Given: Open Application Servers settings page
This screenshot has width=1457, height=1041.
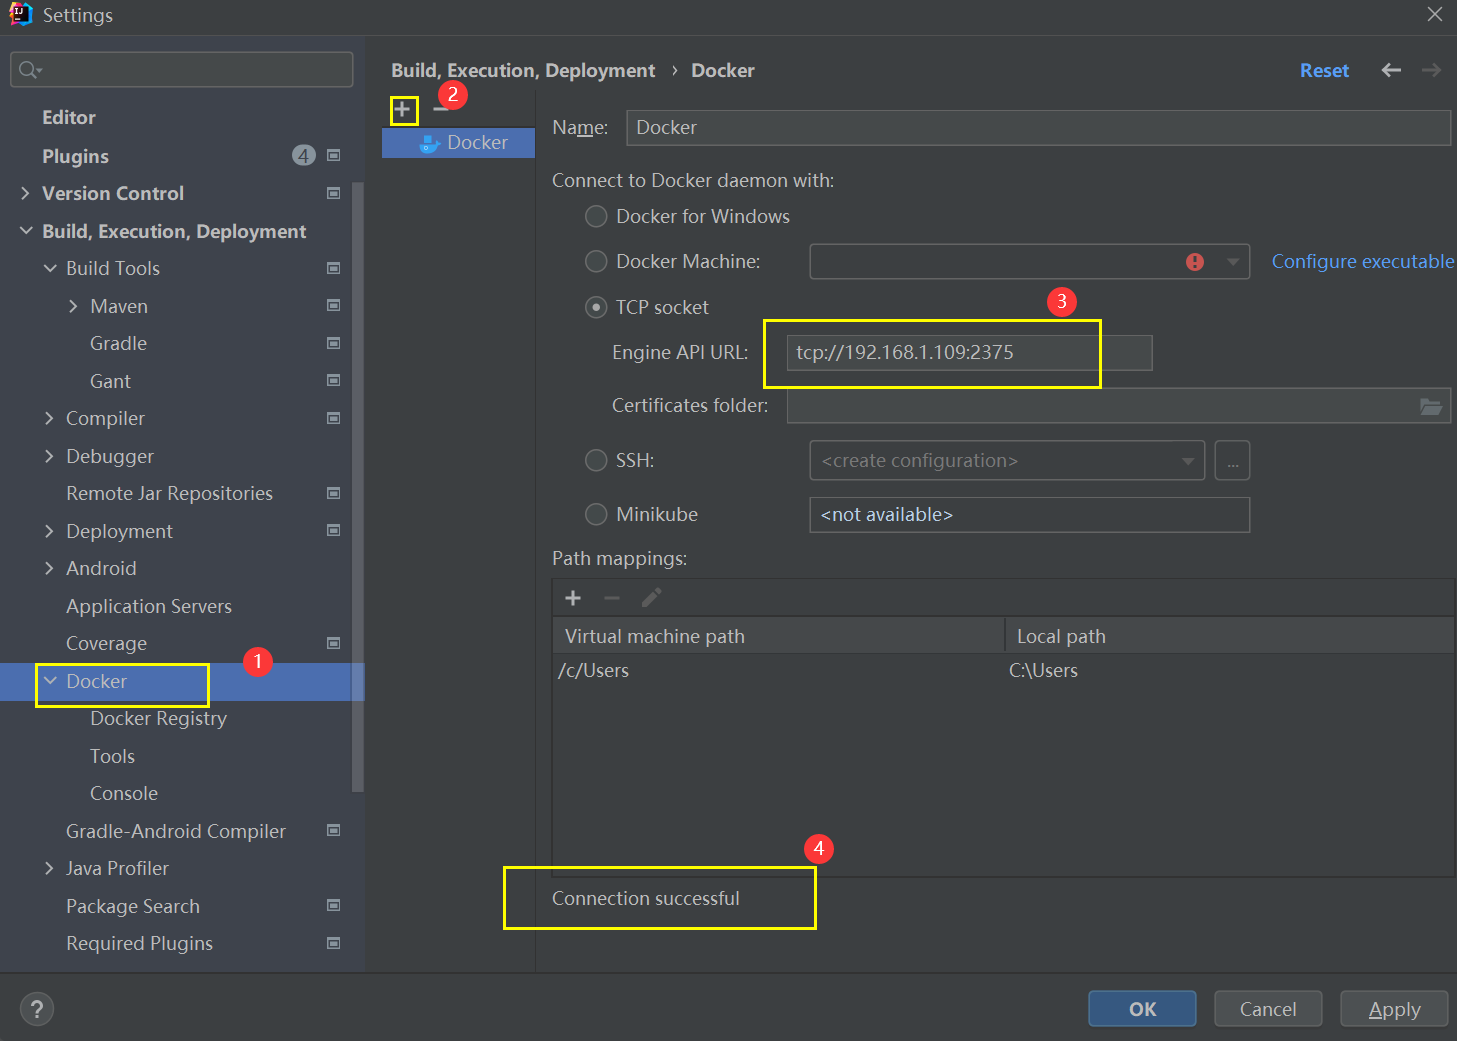Looking at the screenshot, I should [149, 606].
